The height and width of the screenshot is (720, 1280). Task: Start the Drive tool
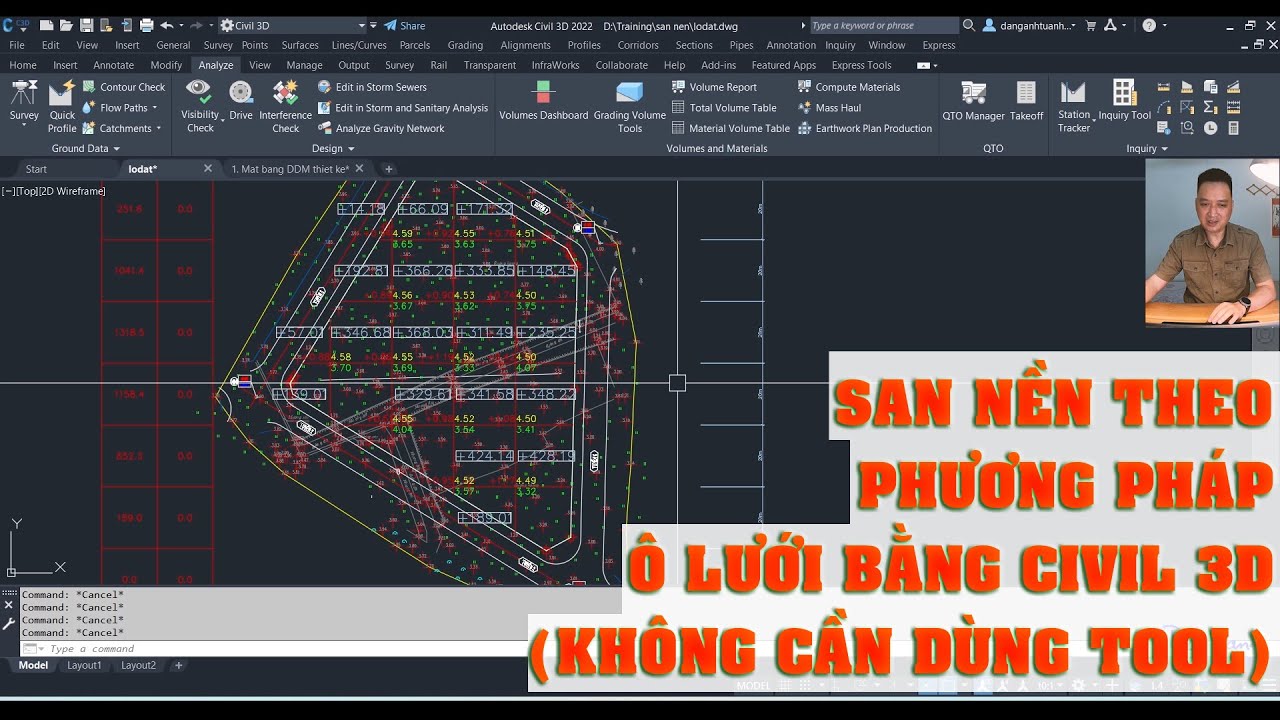(241, 101)
